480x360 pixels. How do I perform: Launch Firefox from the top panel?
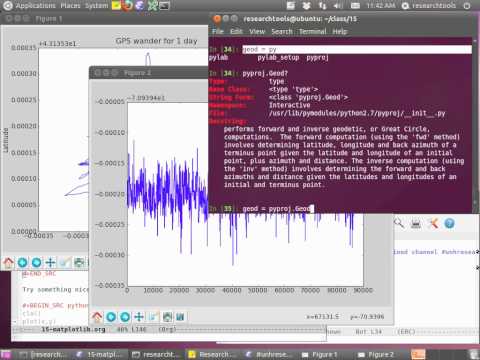pyautogui.click(x=128, y=6)
